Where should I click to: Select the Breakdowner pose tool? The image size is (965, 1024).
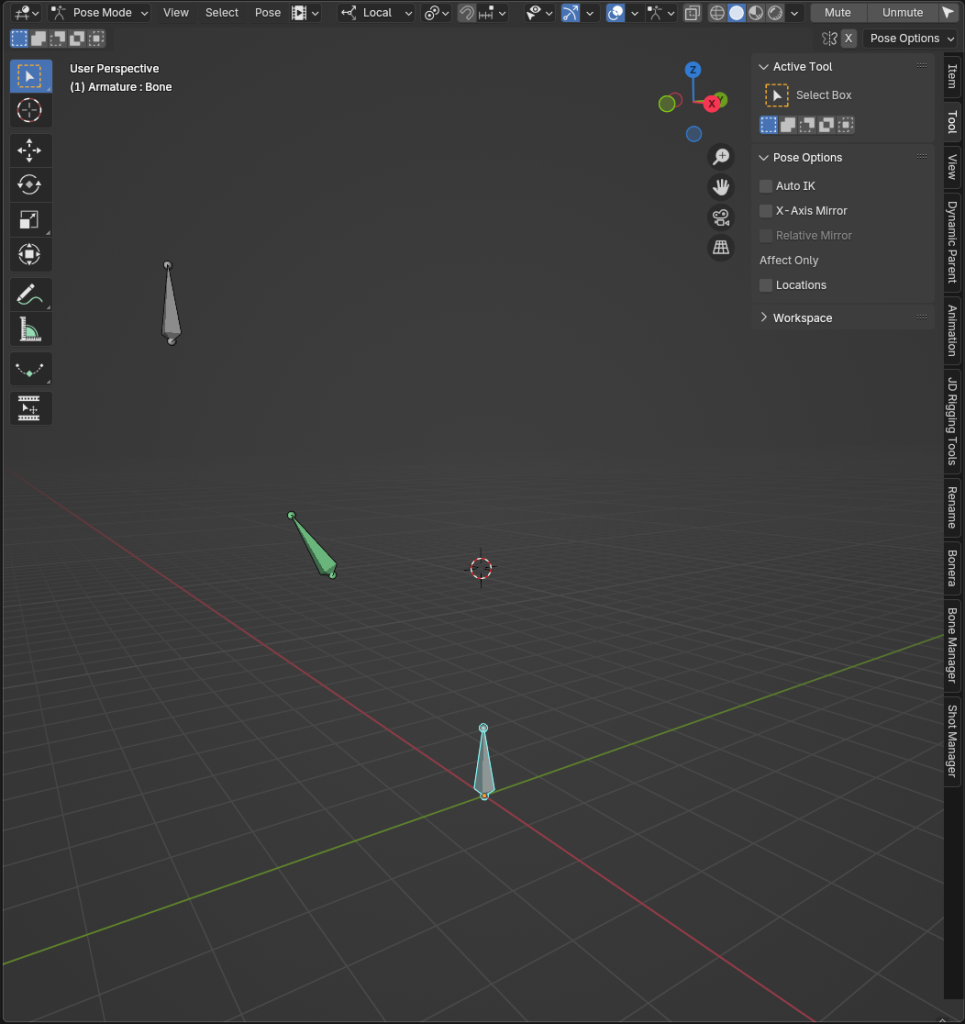30,370
